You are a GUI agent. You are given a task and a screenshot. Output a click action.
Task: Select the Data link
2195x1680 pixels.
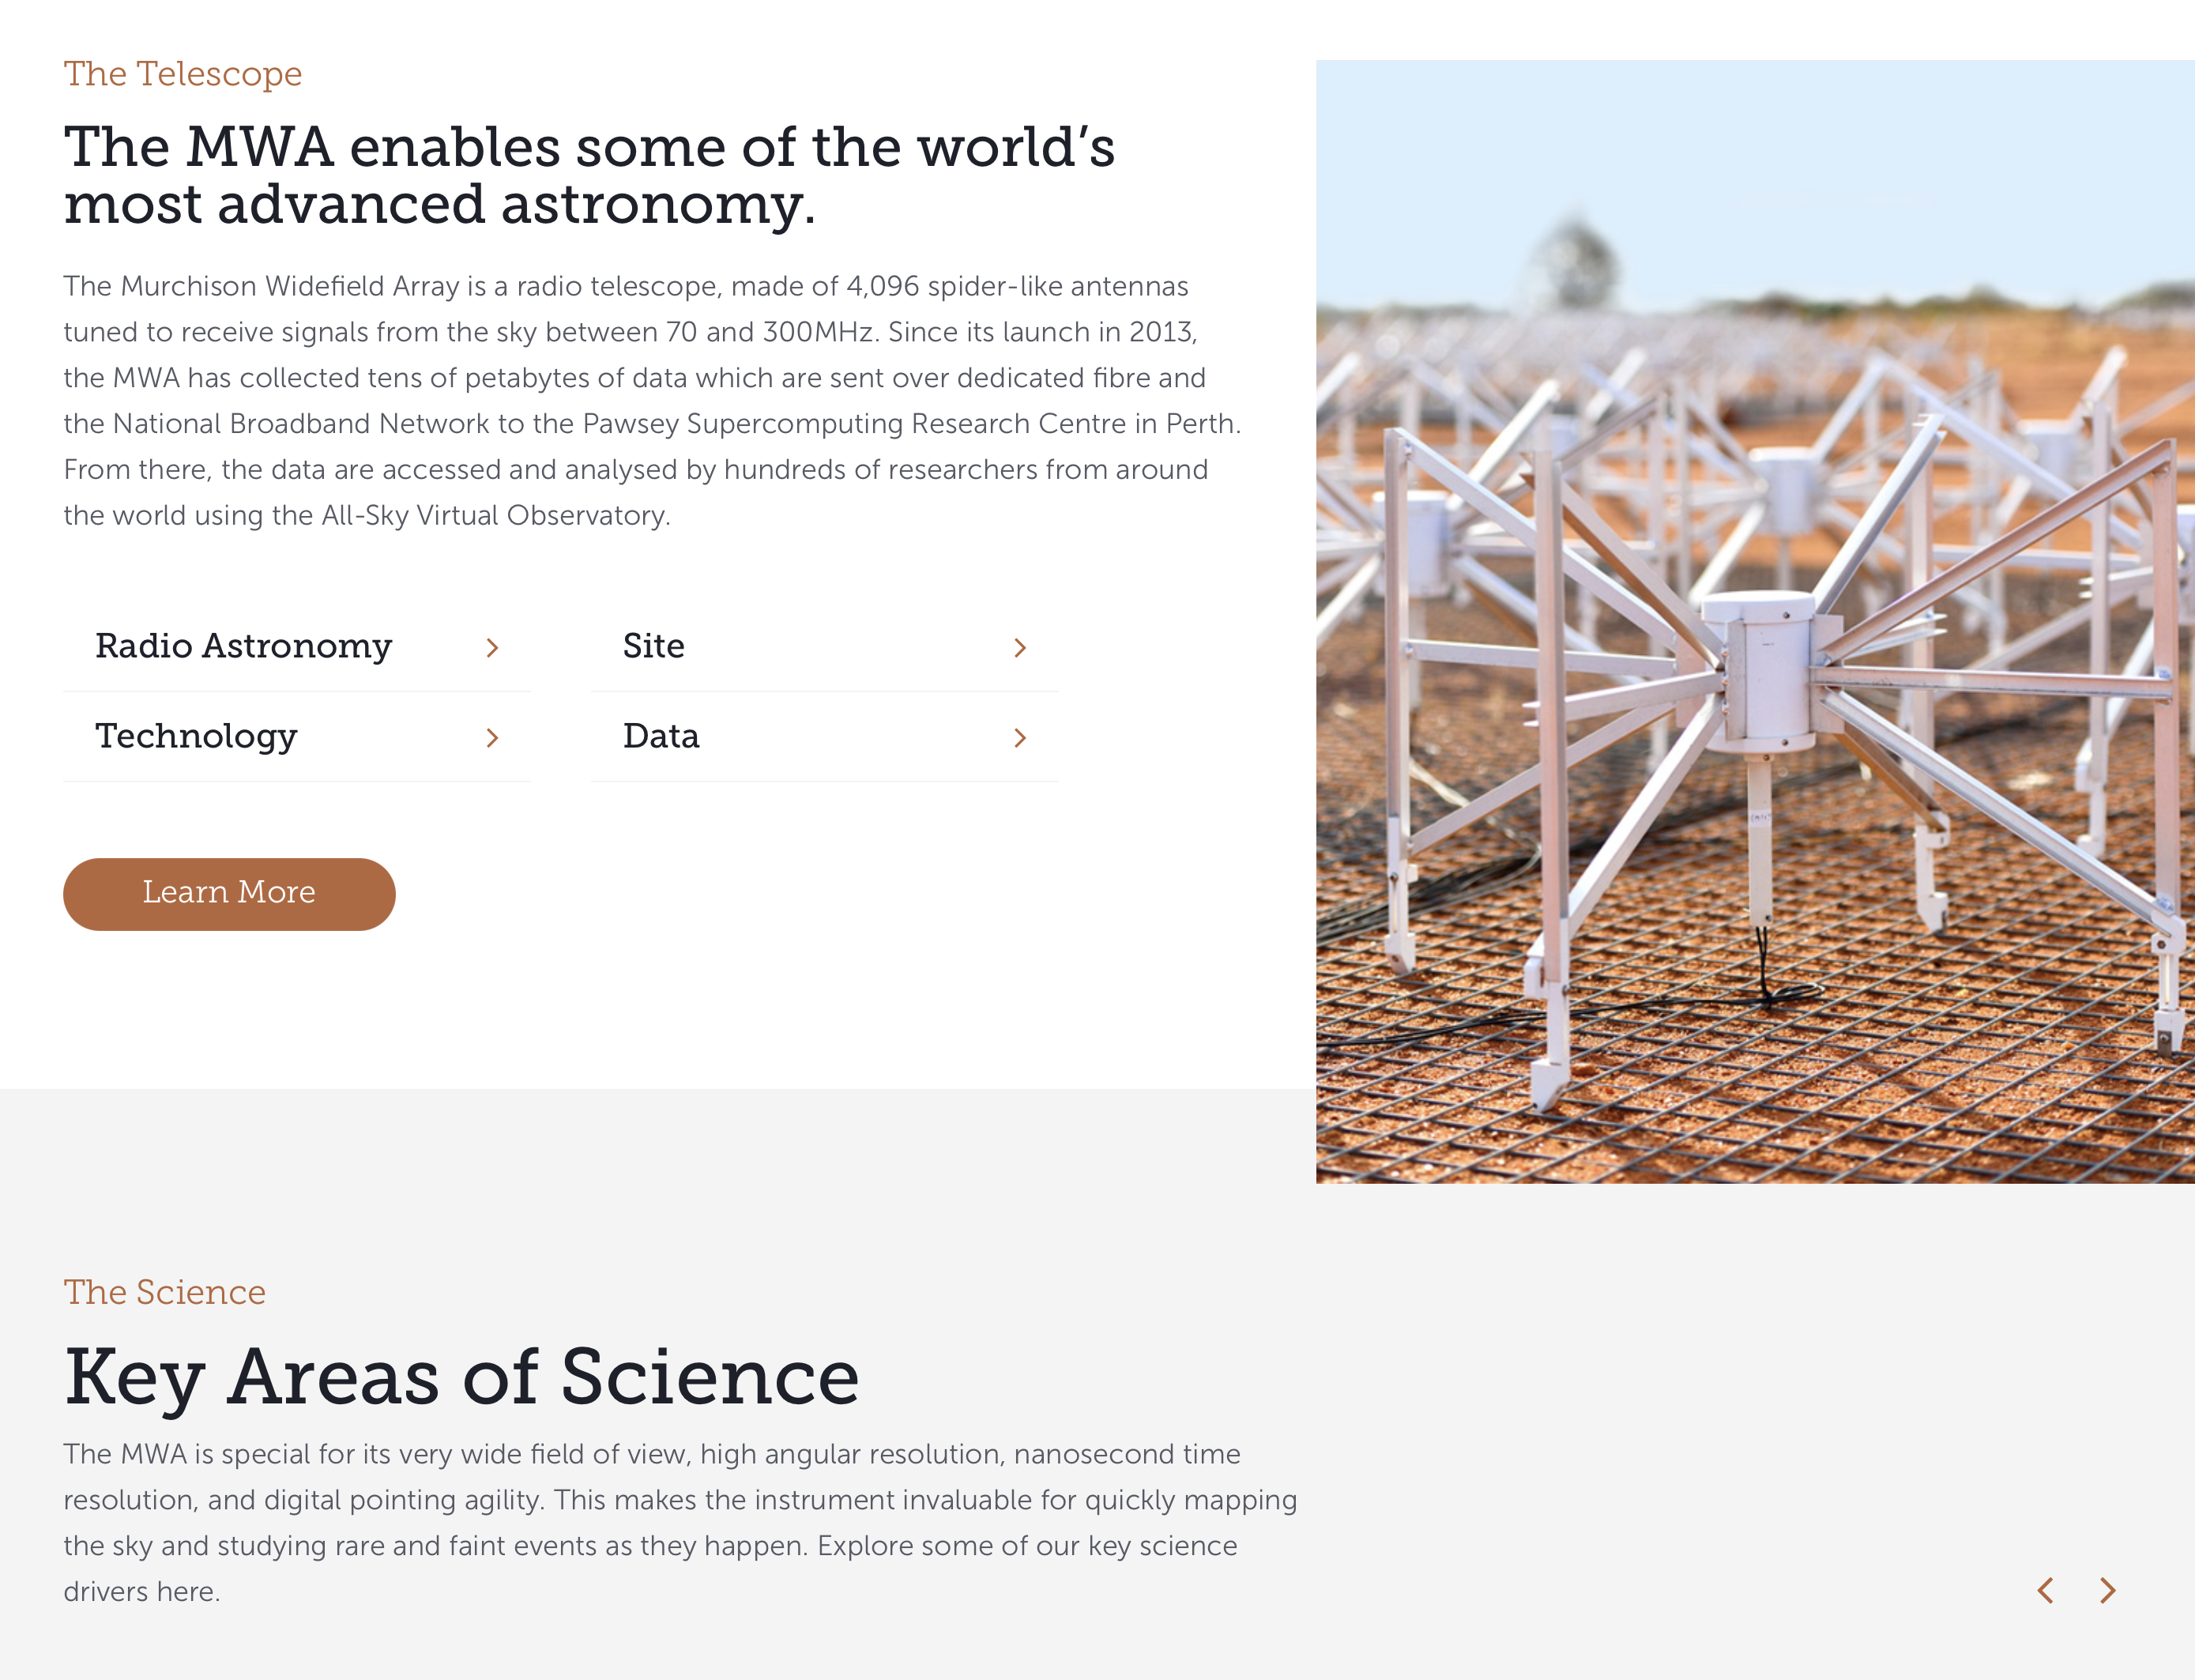coord(661,736)
